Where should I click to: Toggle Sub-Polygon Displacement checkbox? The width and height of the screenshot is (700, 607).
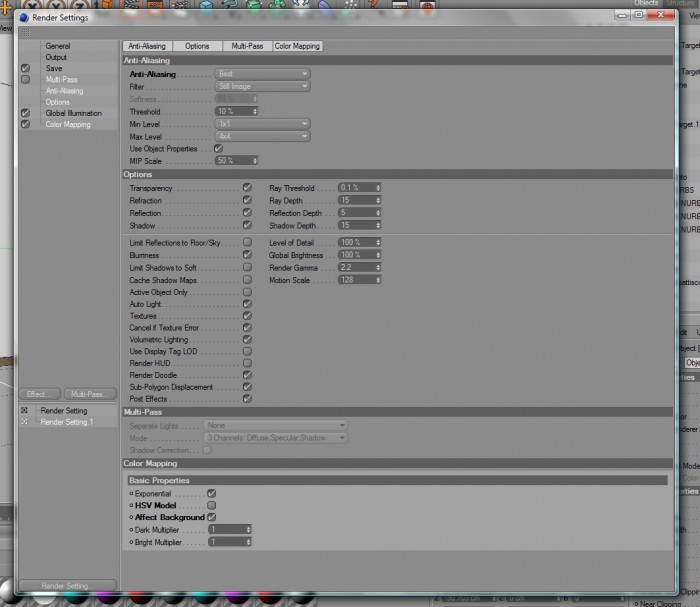[247, 387]
